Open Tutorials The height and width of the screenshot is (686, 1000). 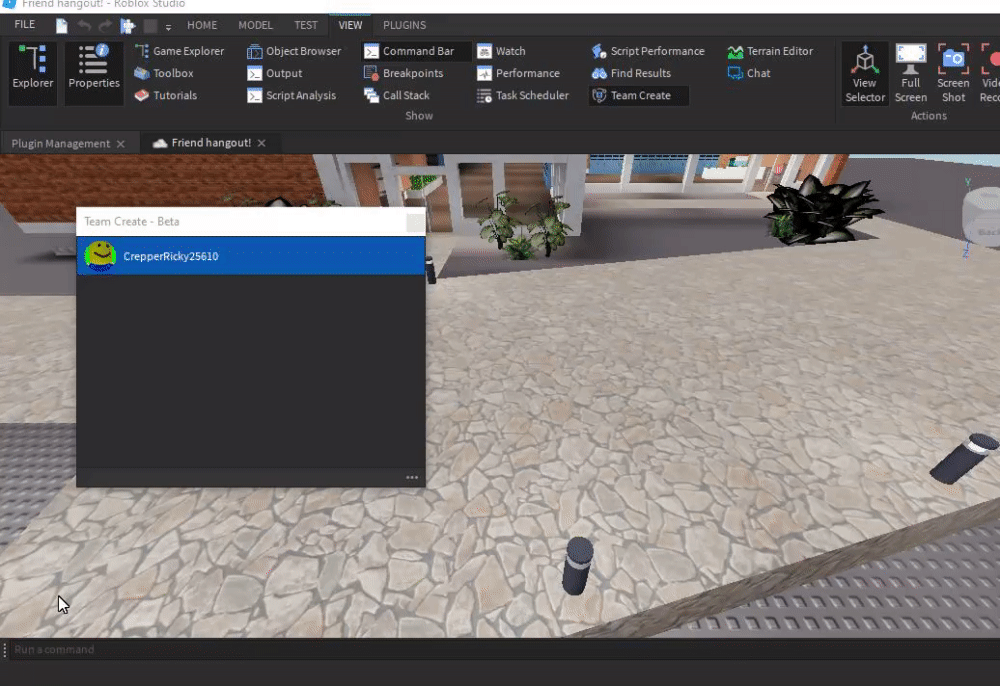tap(166, 96)
